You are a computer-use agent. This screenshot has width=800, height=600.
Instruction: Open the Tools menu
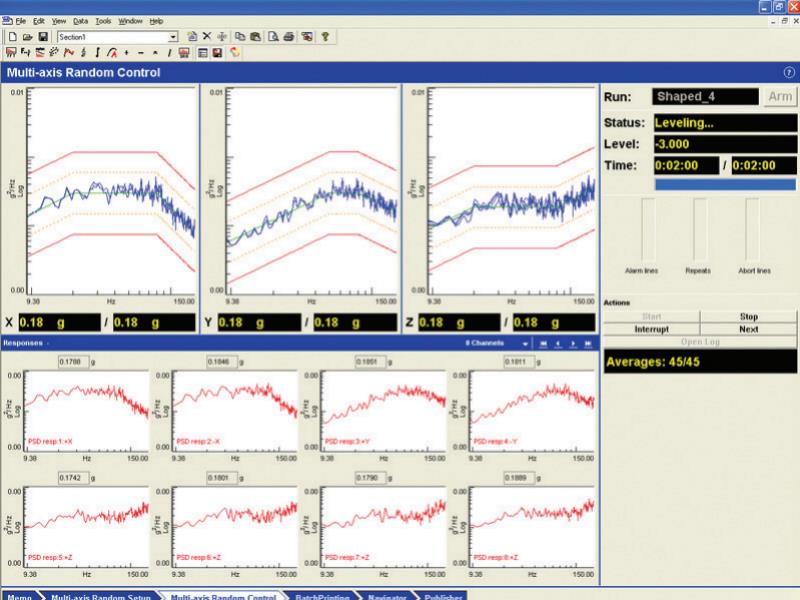[103, 21]
